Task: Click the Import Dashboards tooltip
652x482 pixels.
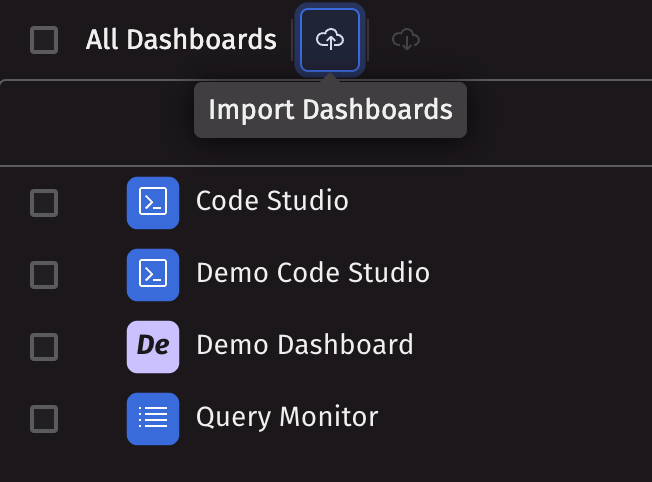Action: [x=330, y=109]
